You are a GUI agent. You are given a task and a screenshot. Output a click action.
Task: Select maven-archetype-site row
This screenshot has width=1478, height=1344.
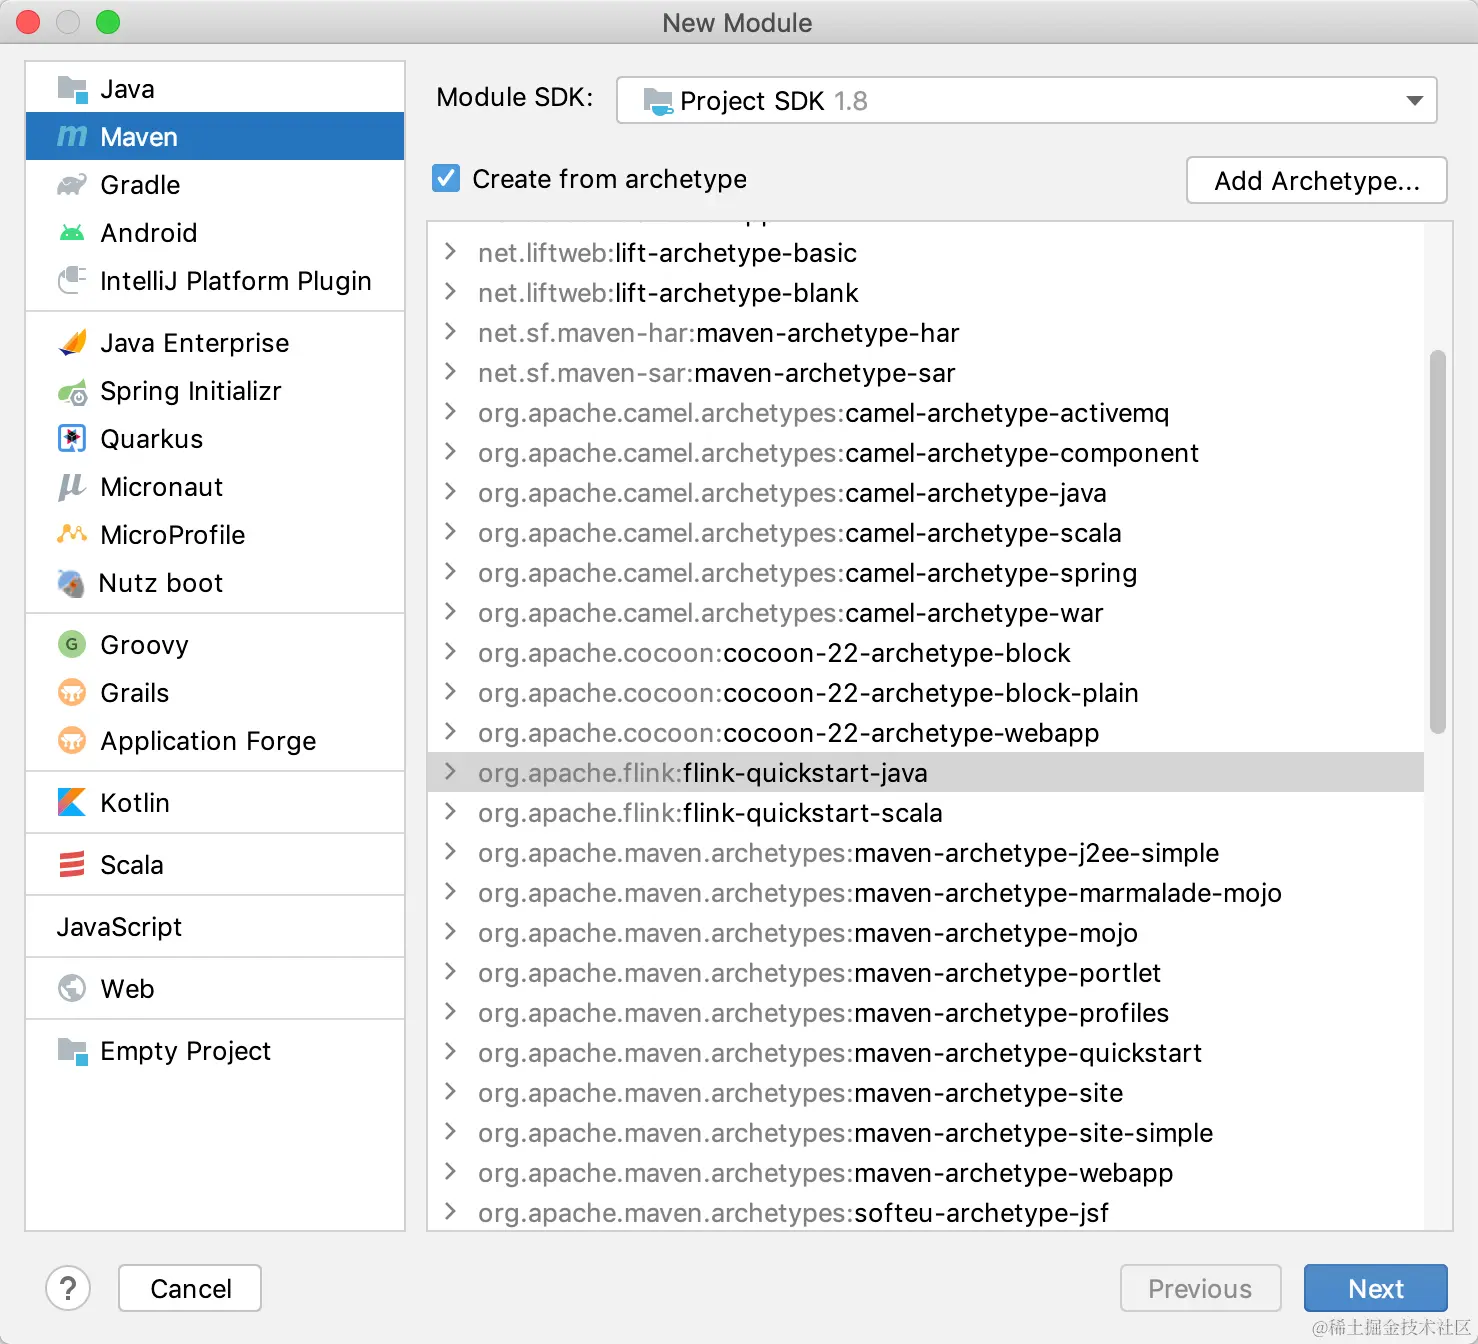click(925, 1093)
